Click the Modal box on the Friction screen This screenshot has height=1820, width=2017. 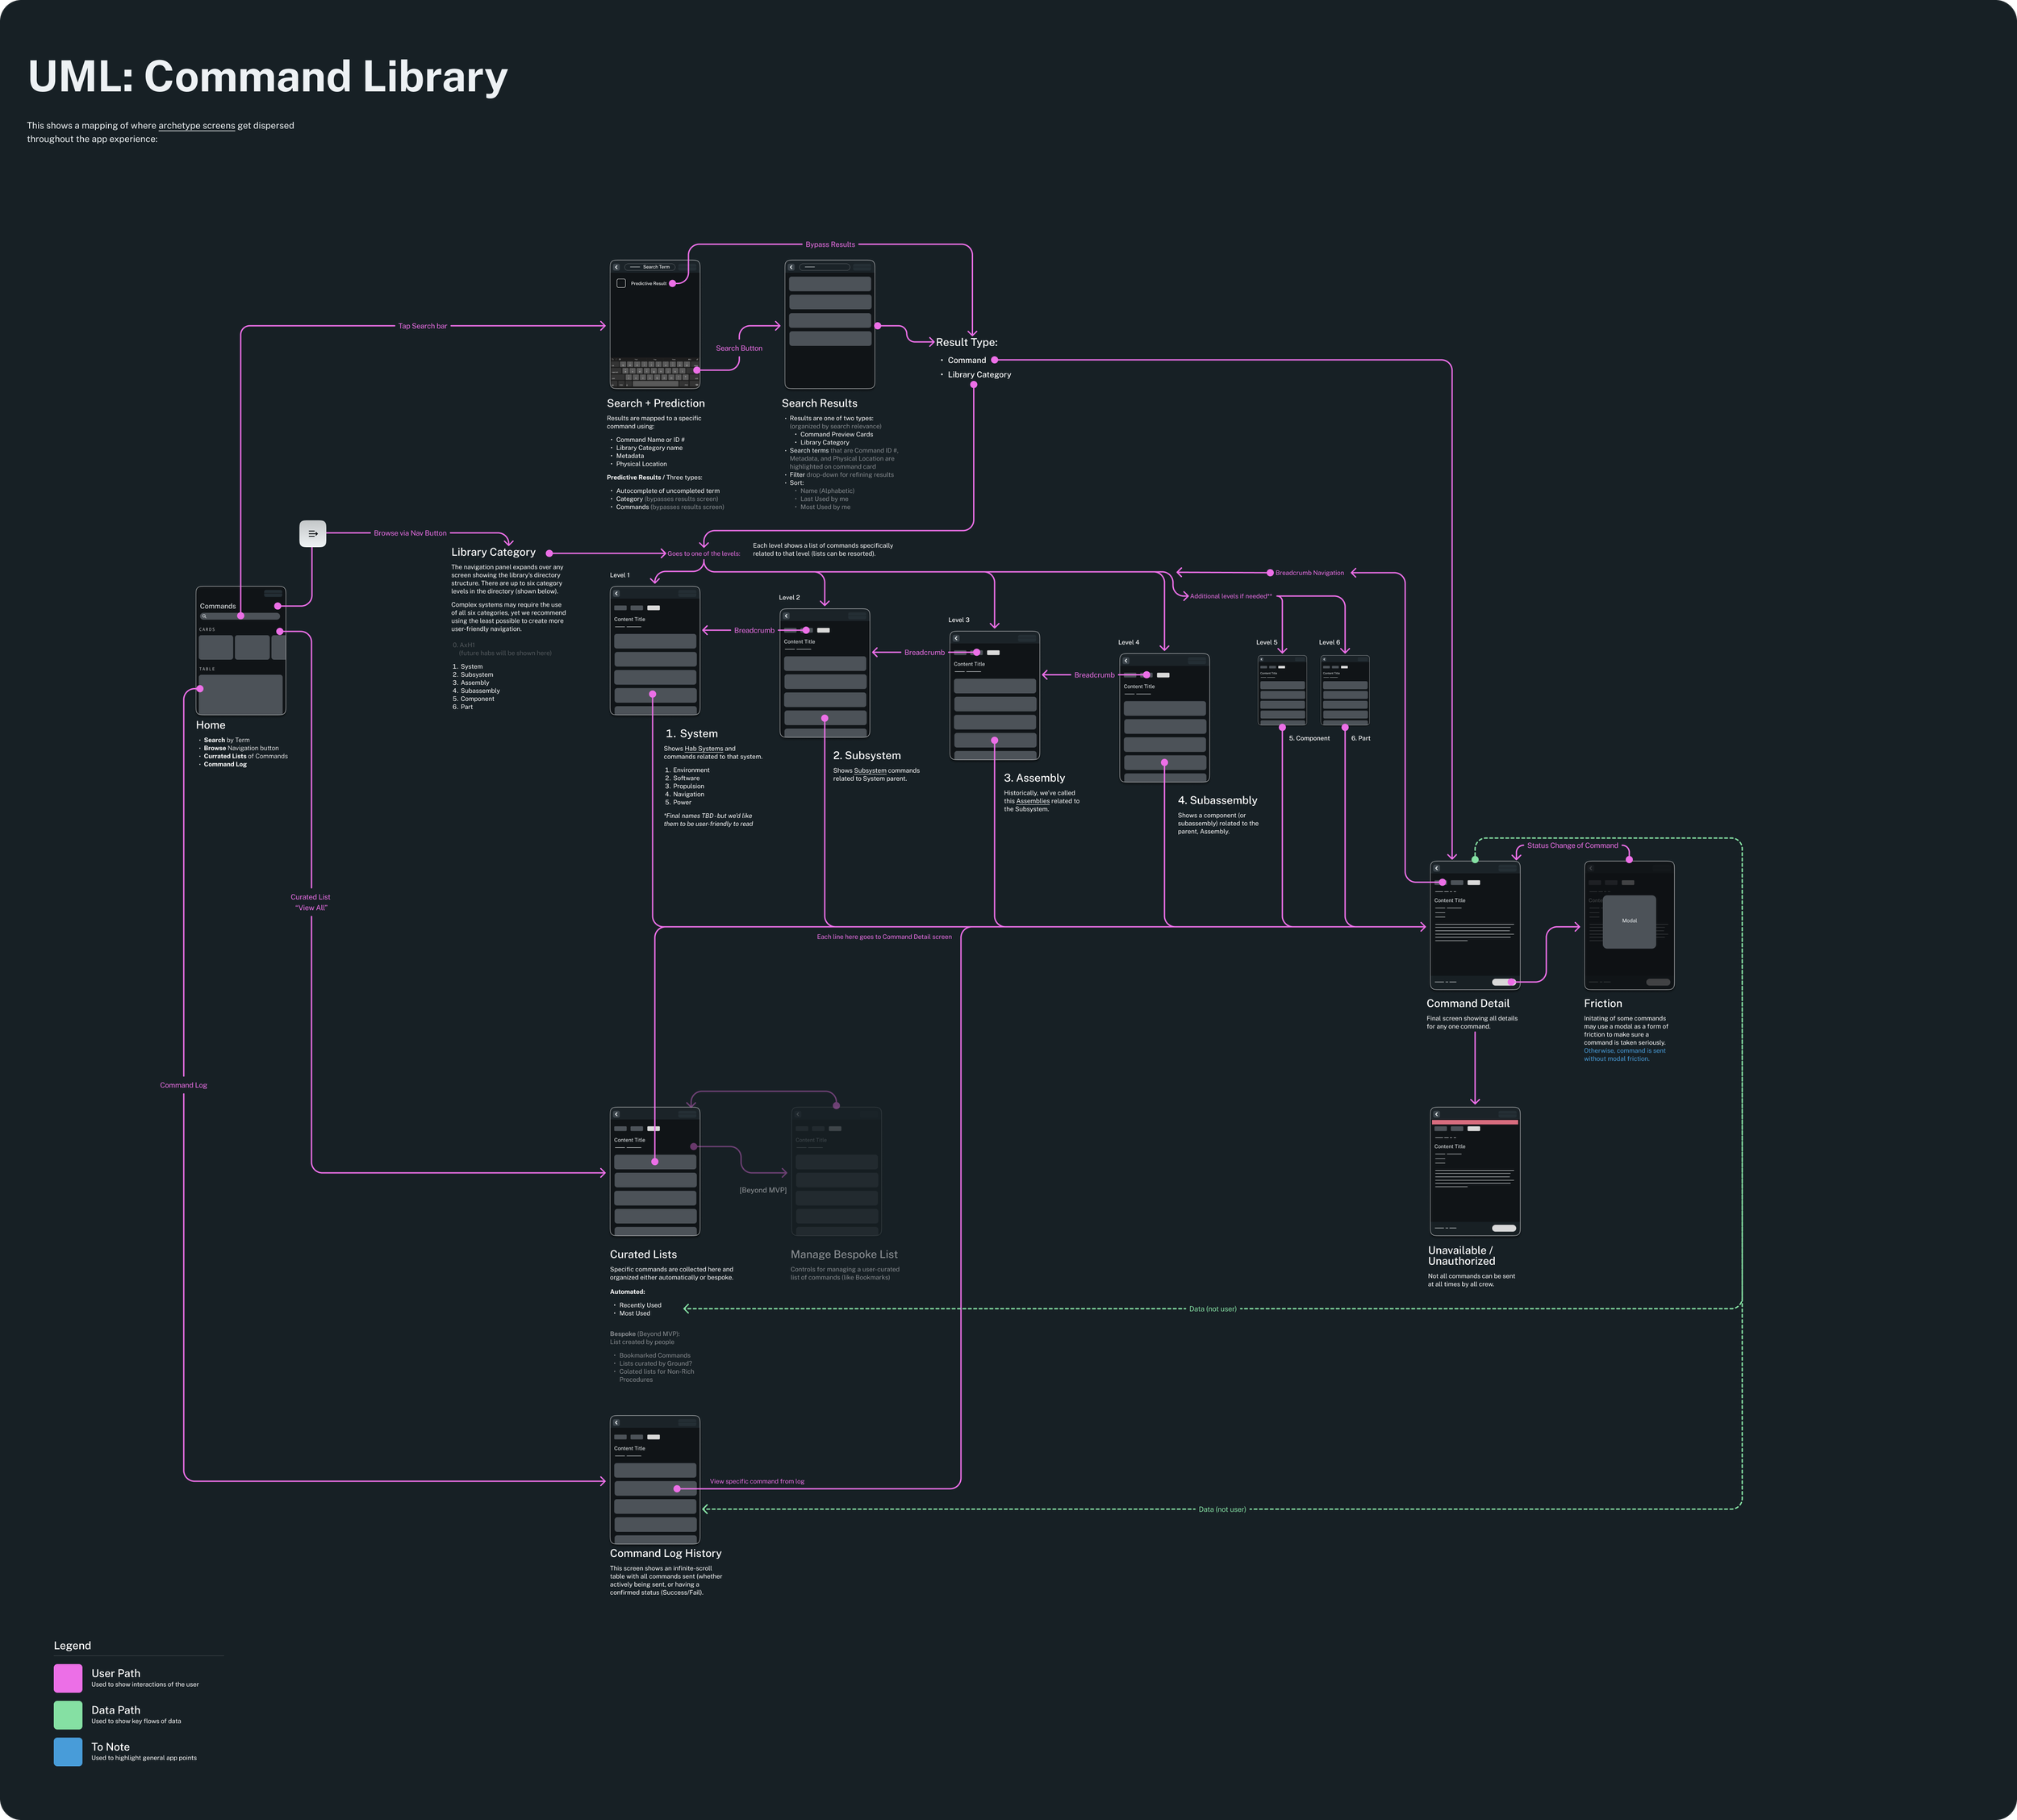(1630, 922)
